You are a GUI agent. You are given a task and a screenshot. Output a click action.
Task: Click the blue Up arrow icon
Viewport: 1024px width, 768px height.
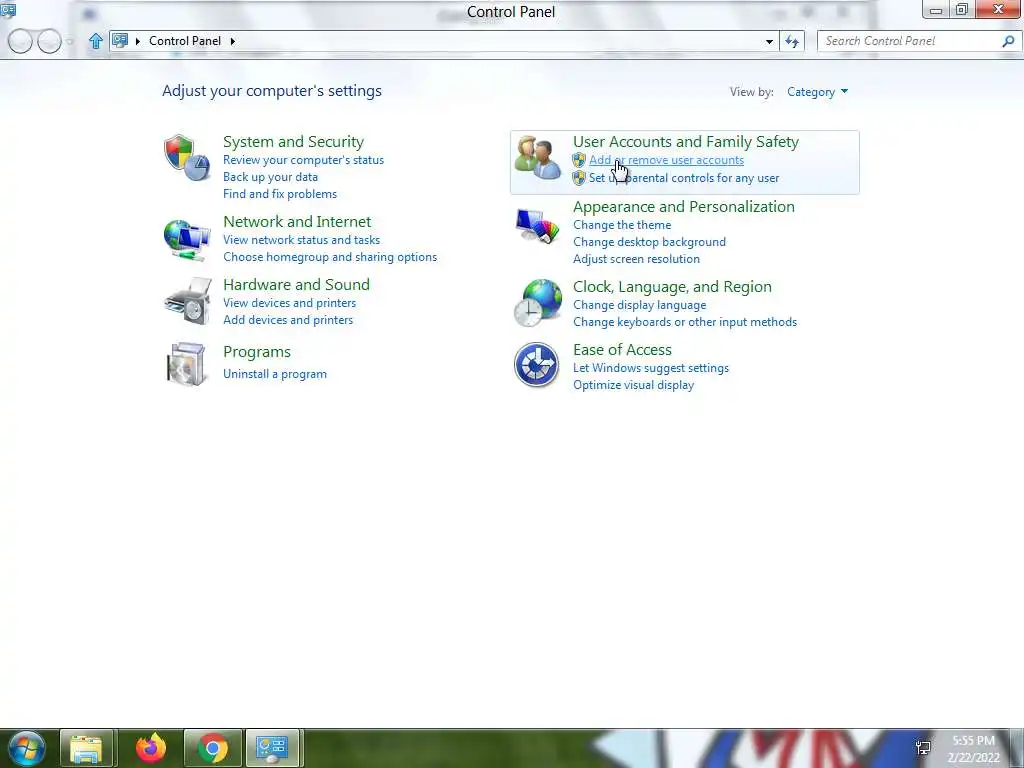click(95, 41)
